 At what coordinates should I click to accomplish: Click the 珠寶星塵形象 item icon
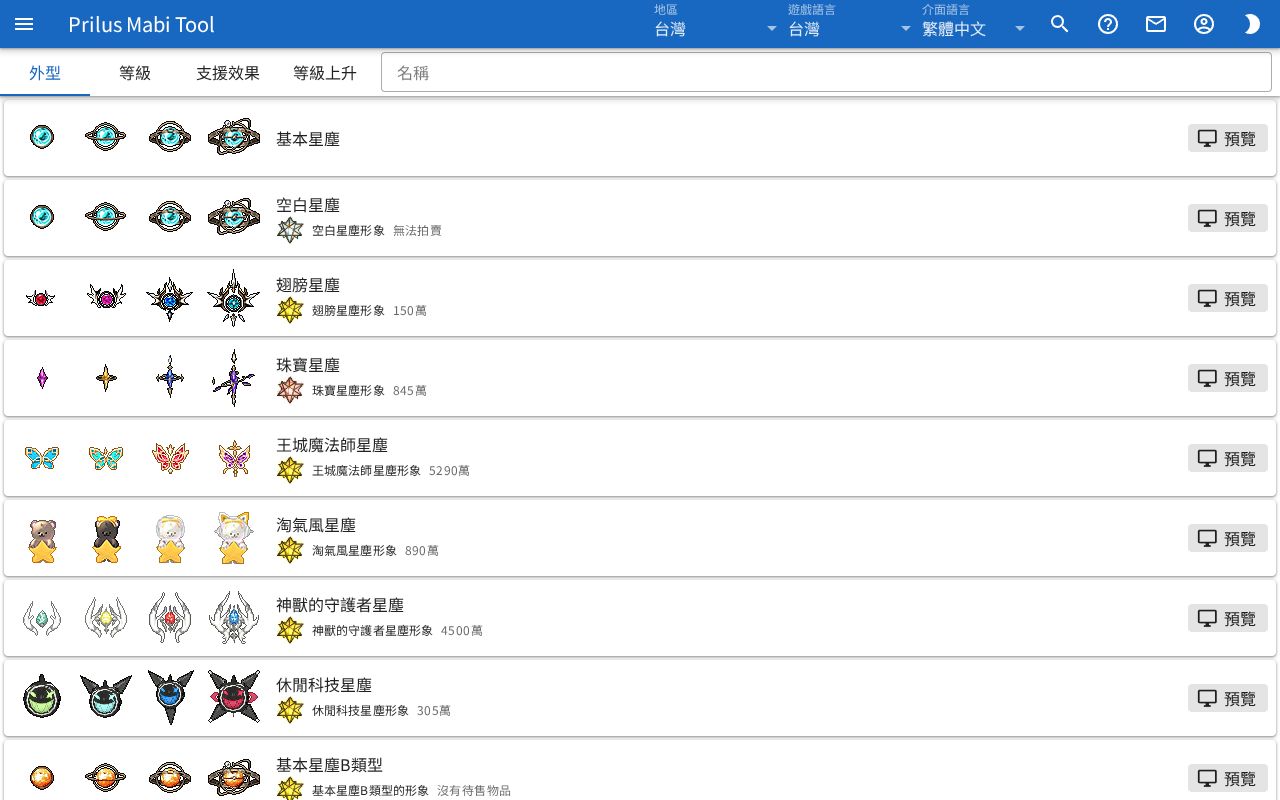pos(290,390)
